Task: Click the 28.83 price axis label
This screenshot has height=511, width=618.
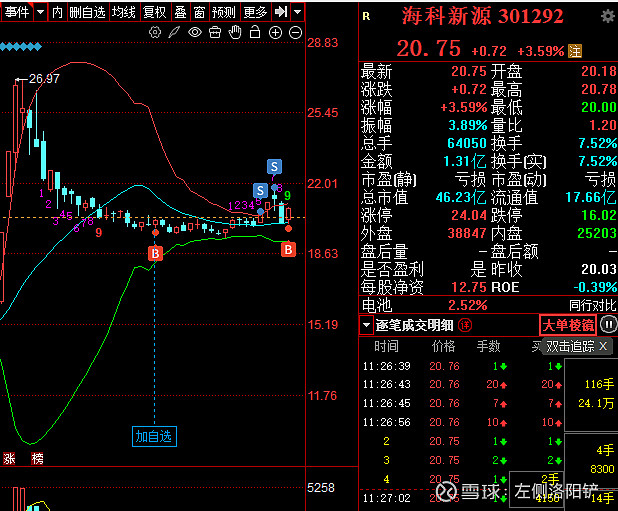Action: (x=322, y=43)
